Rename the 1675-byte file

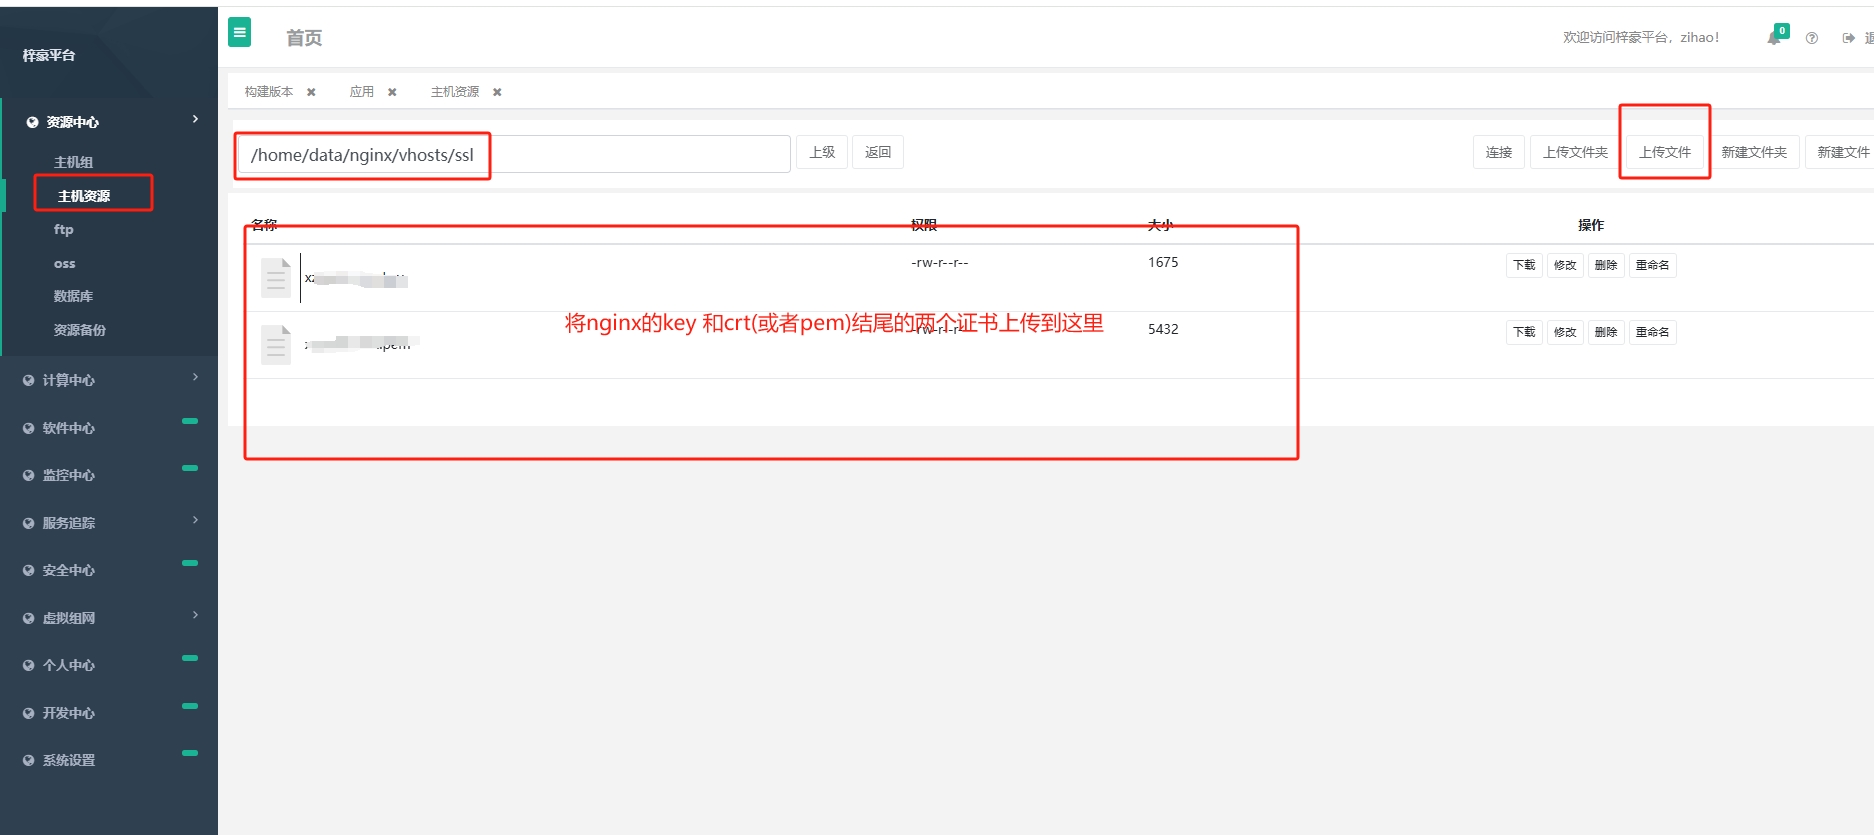coord(1652,265)
